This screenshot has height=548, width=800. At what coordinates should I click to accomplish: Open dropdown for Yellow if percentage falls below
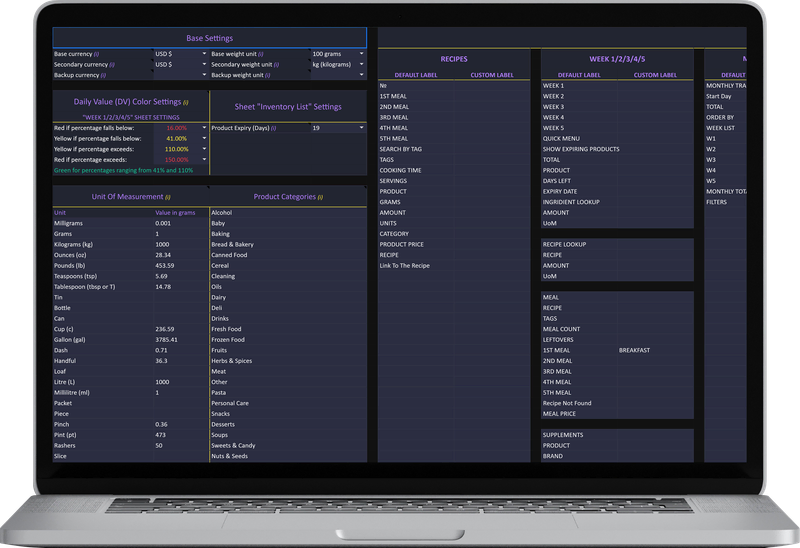[204, 138]
